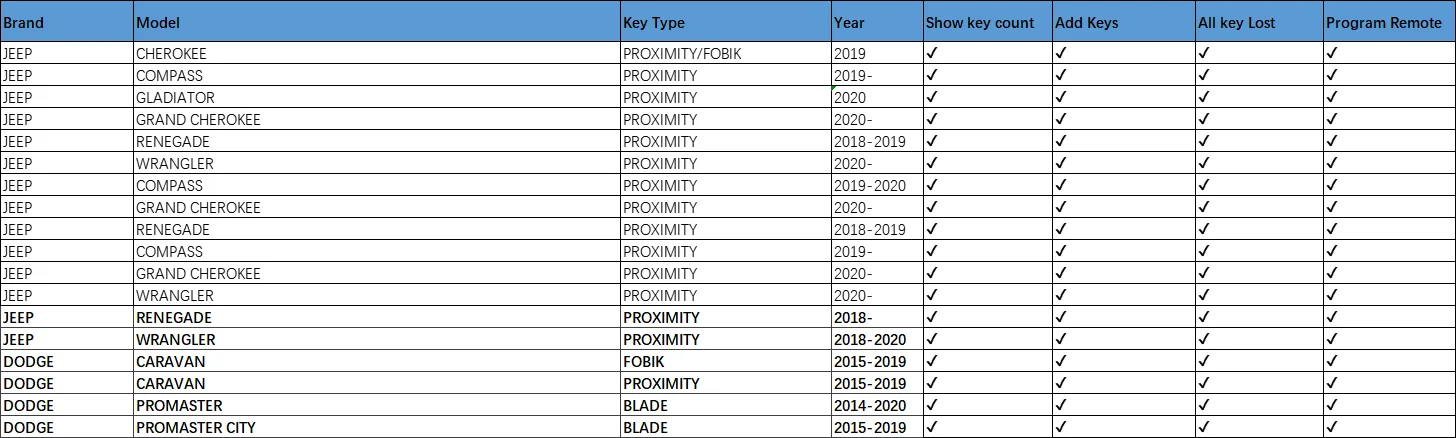1456x438 pixels.
Task: Select the CHEROKEE model cell in first row
Action: tap(171, 54)
